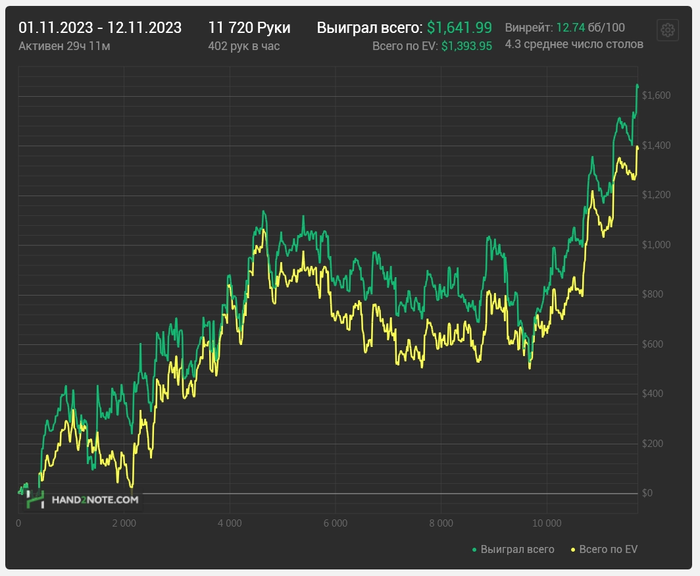700x576 pixels.
Task: Click the $1,400 y-axis label
Action: (656, 145)
